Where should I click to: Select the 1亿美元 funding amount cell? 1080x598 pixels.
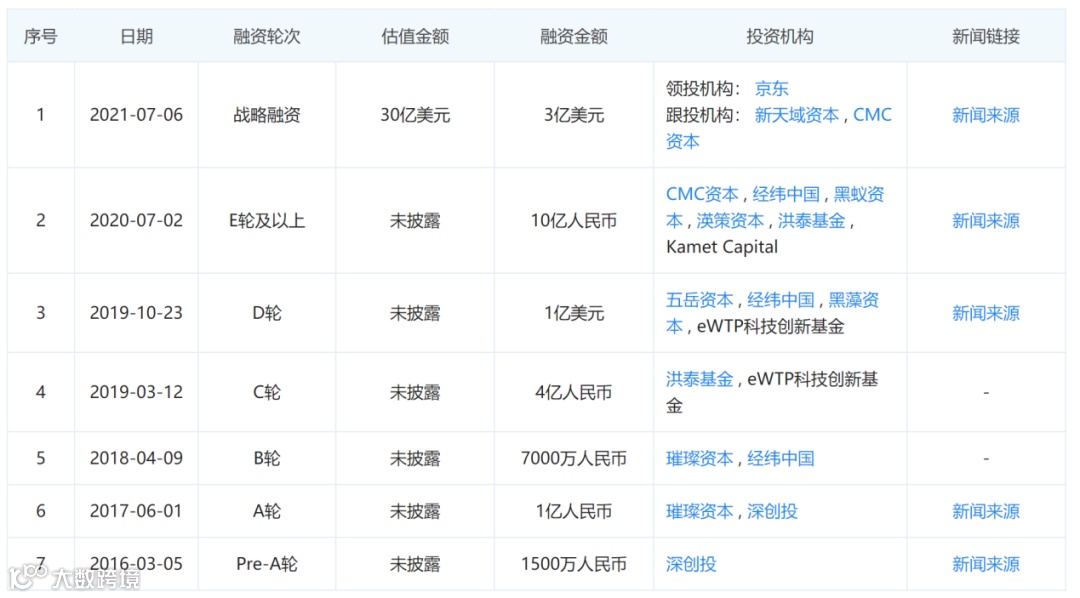click(x=574, y=313)
